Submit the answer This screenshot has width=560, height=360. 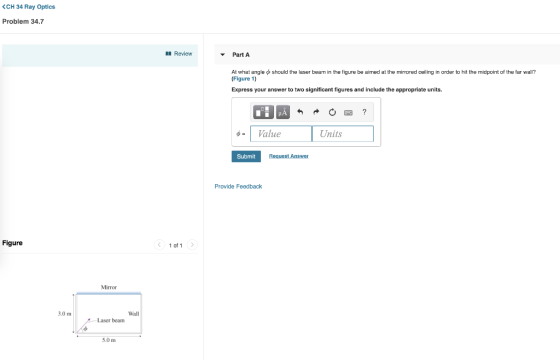(x=246, y=156)
